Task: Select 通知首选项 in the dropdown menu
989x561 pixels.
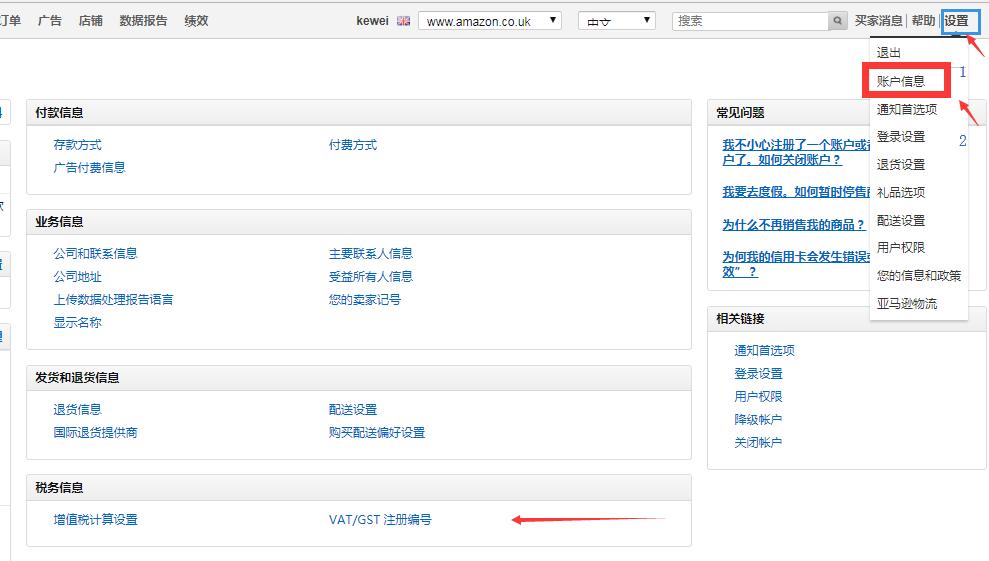Action: (x=907, y=109)
